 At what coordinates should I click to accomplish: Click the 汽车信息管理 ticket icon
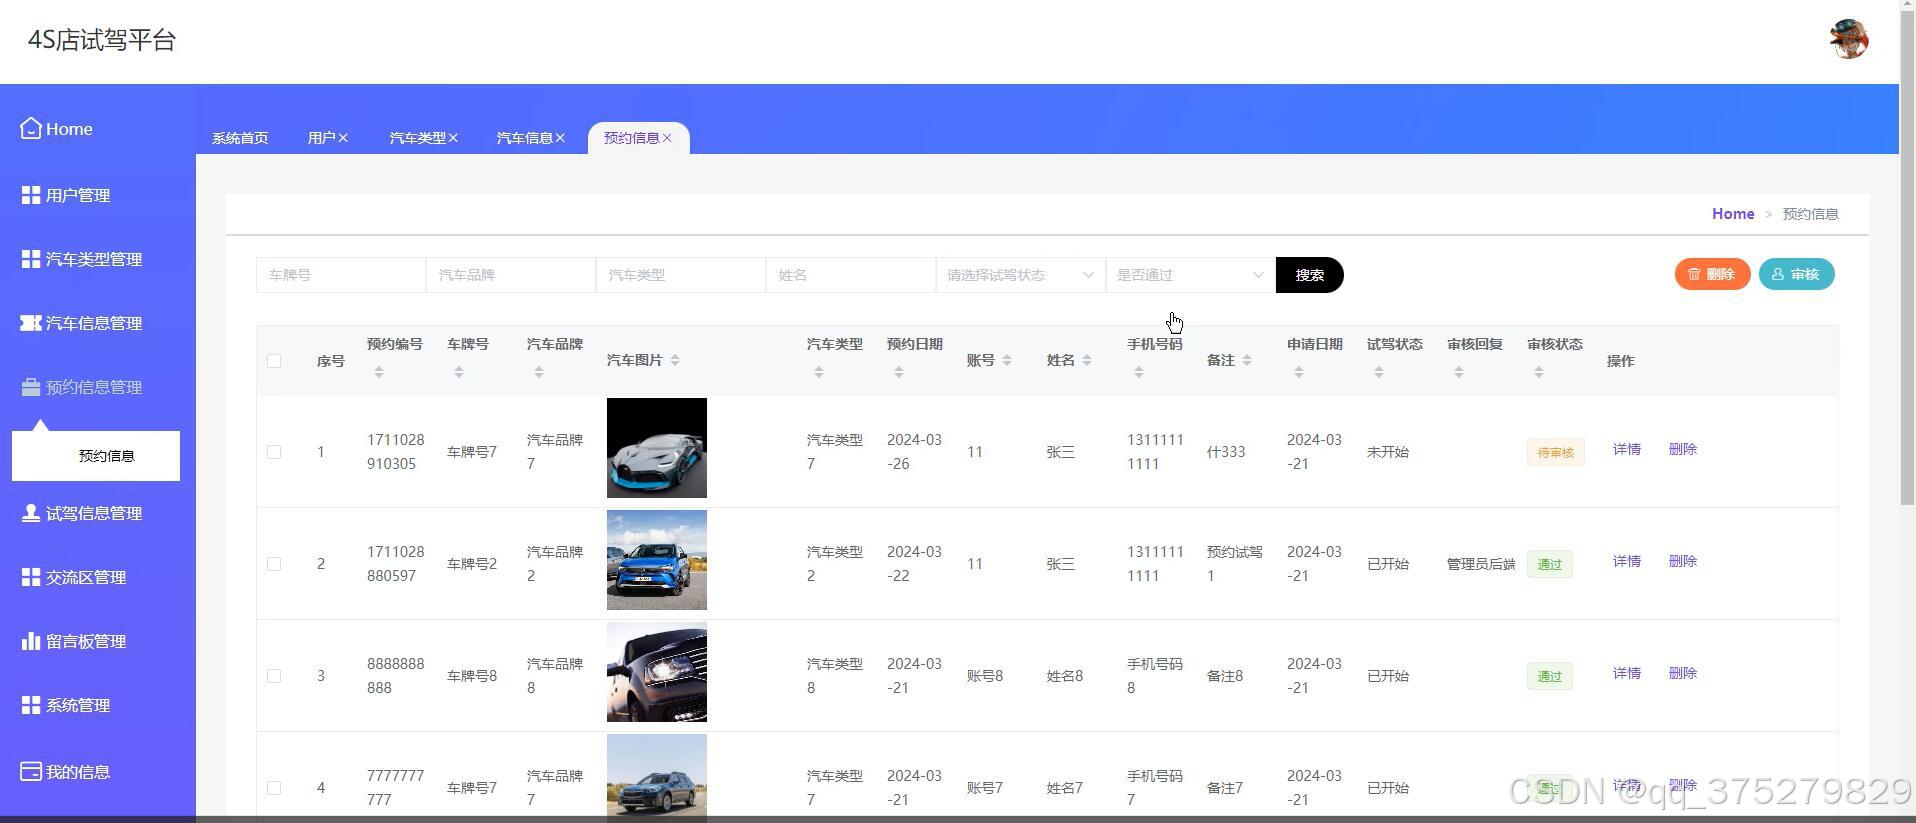(x=31, y=323)
